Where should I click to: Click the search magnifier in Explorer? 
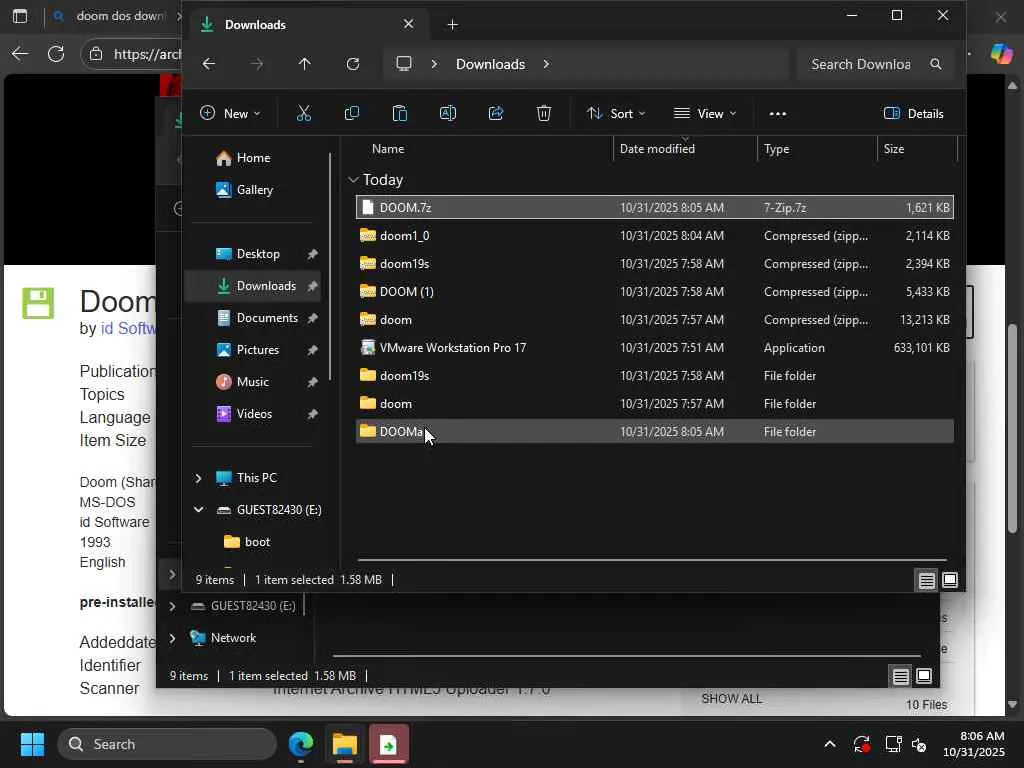935,64
